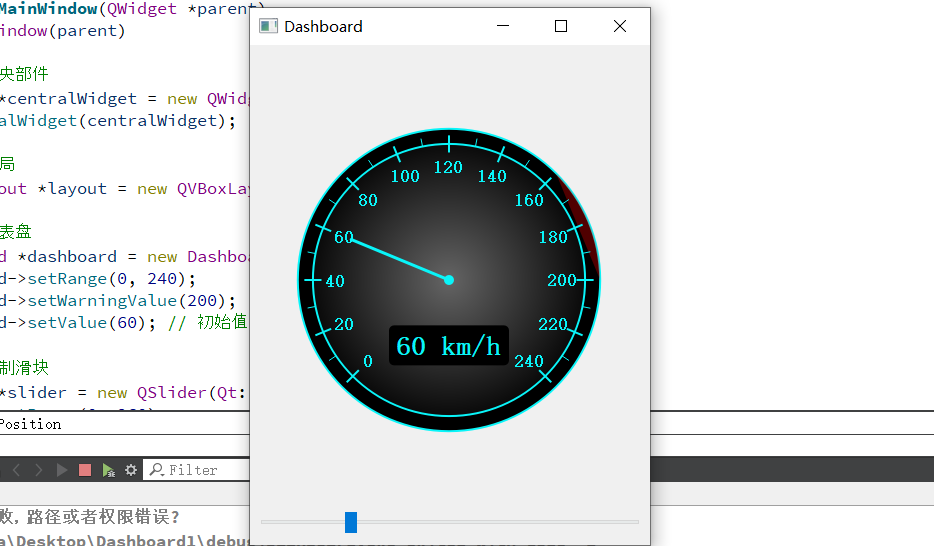Stop the running program with the red square
This screenshot has width=934, height=546.
[x=85, y=470]
